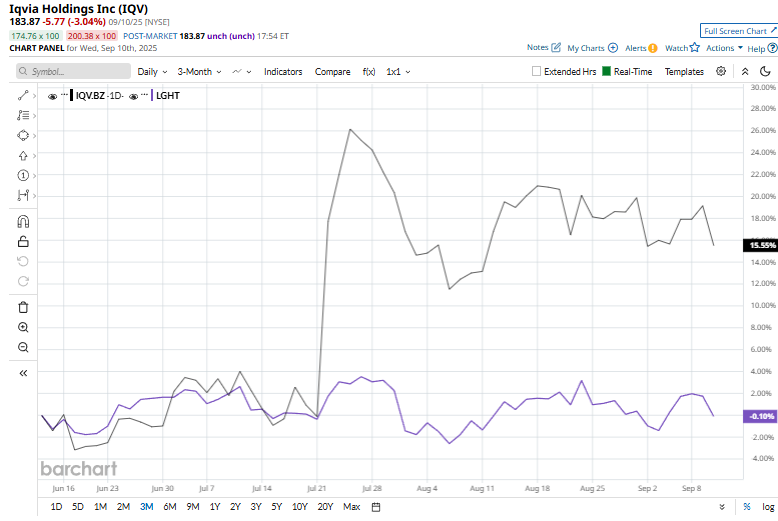Expand the bottom double chevron panel
778x521 pixels.
pyautogui.click(x=722, y=507)
